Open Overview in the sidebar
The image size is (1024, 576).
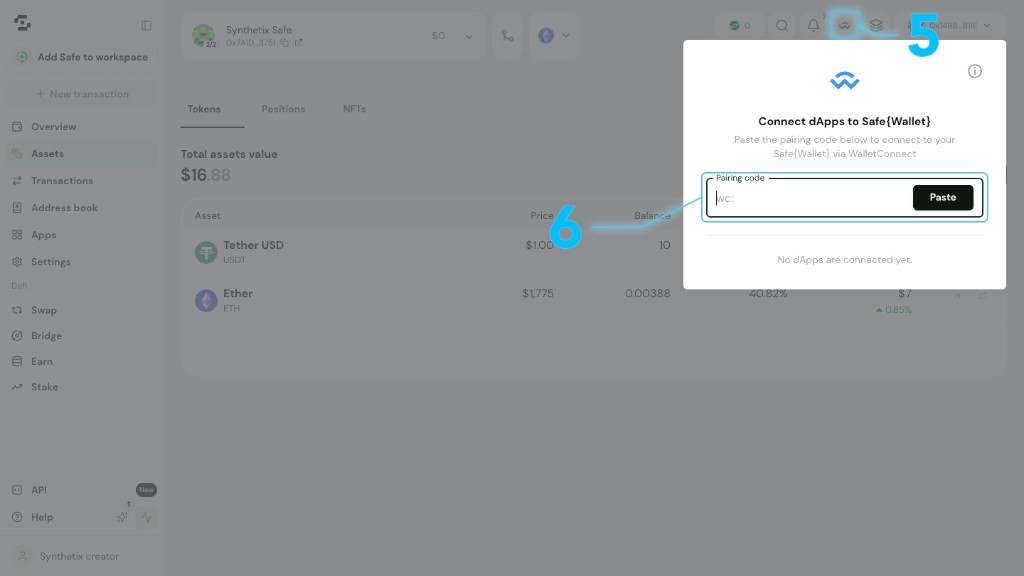tap(54, 127)
